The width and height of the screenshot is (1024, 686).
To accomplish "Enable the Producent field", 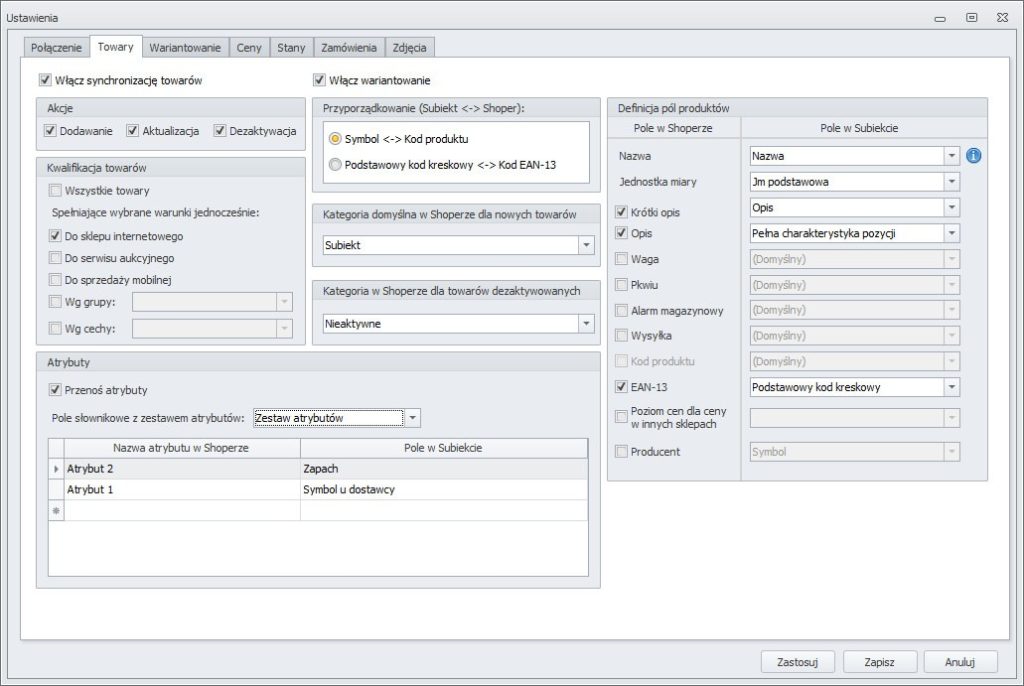I will 622,451.
